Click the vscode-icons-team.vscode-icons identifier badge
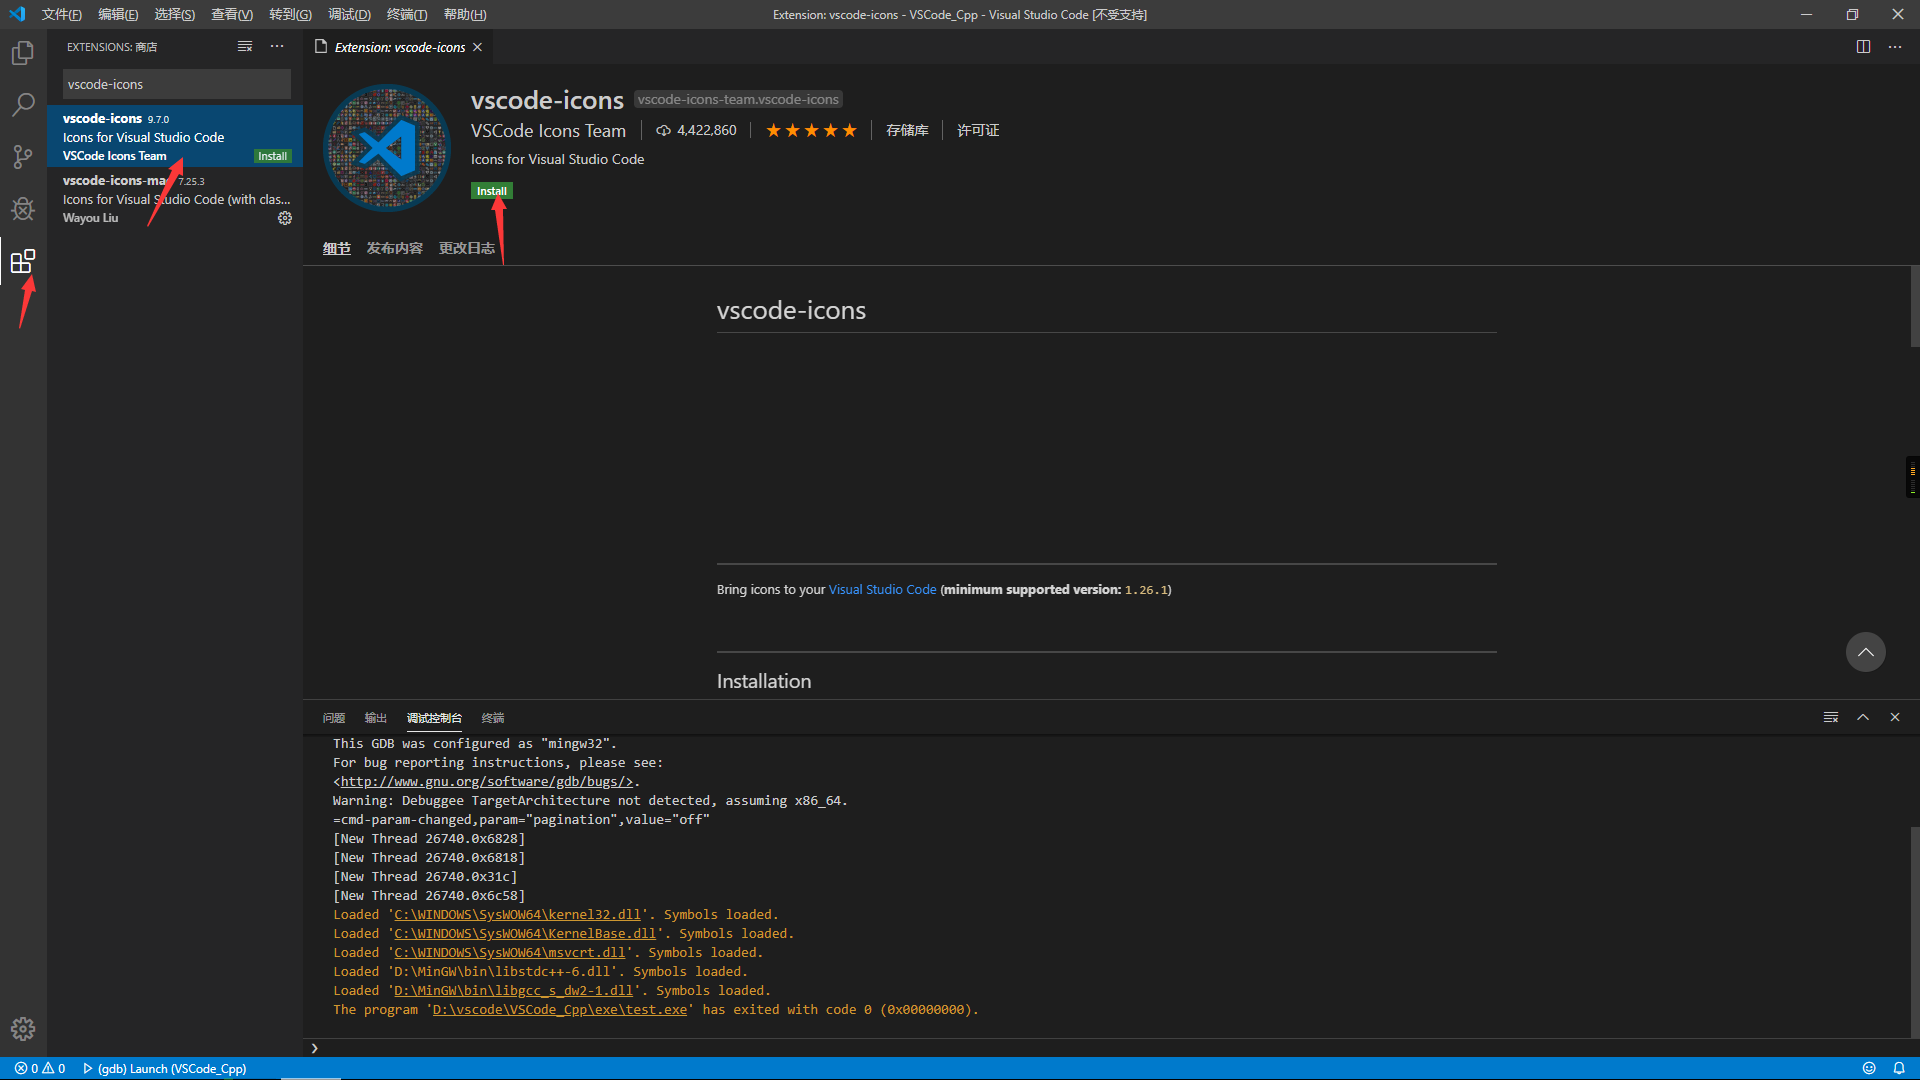This screenshot has height=1080, width=1920. (x=738, y=99)
